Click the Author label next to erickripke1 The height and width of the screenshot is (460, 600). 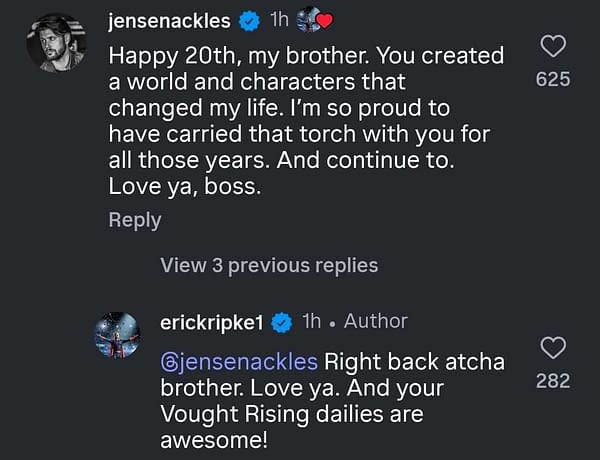coord(375,321)
